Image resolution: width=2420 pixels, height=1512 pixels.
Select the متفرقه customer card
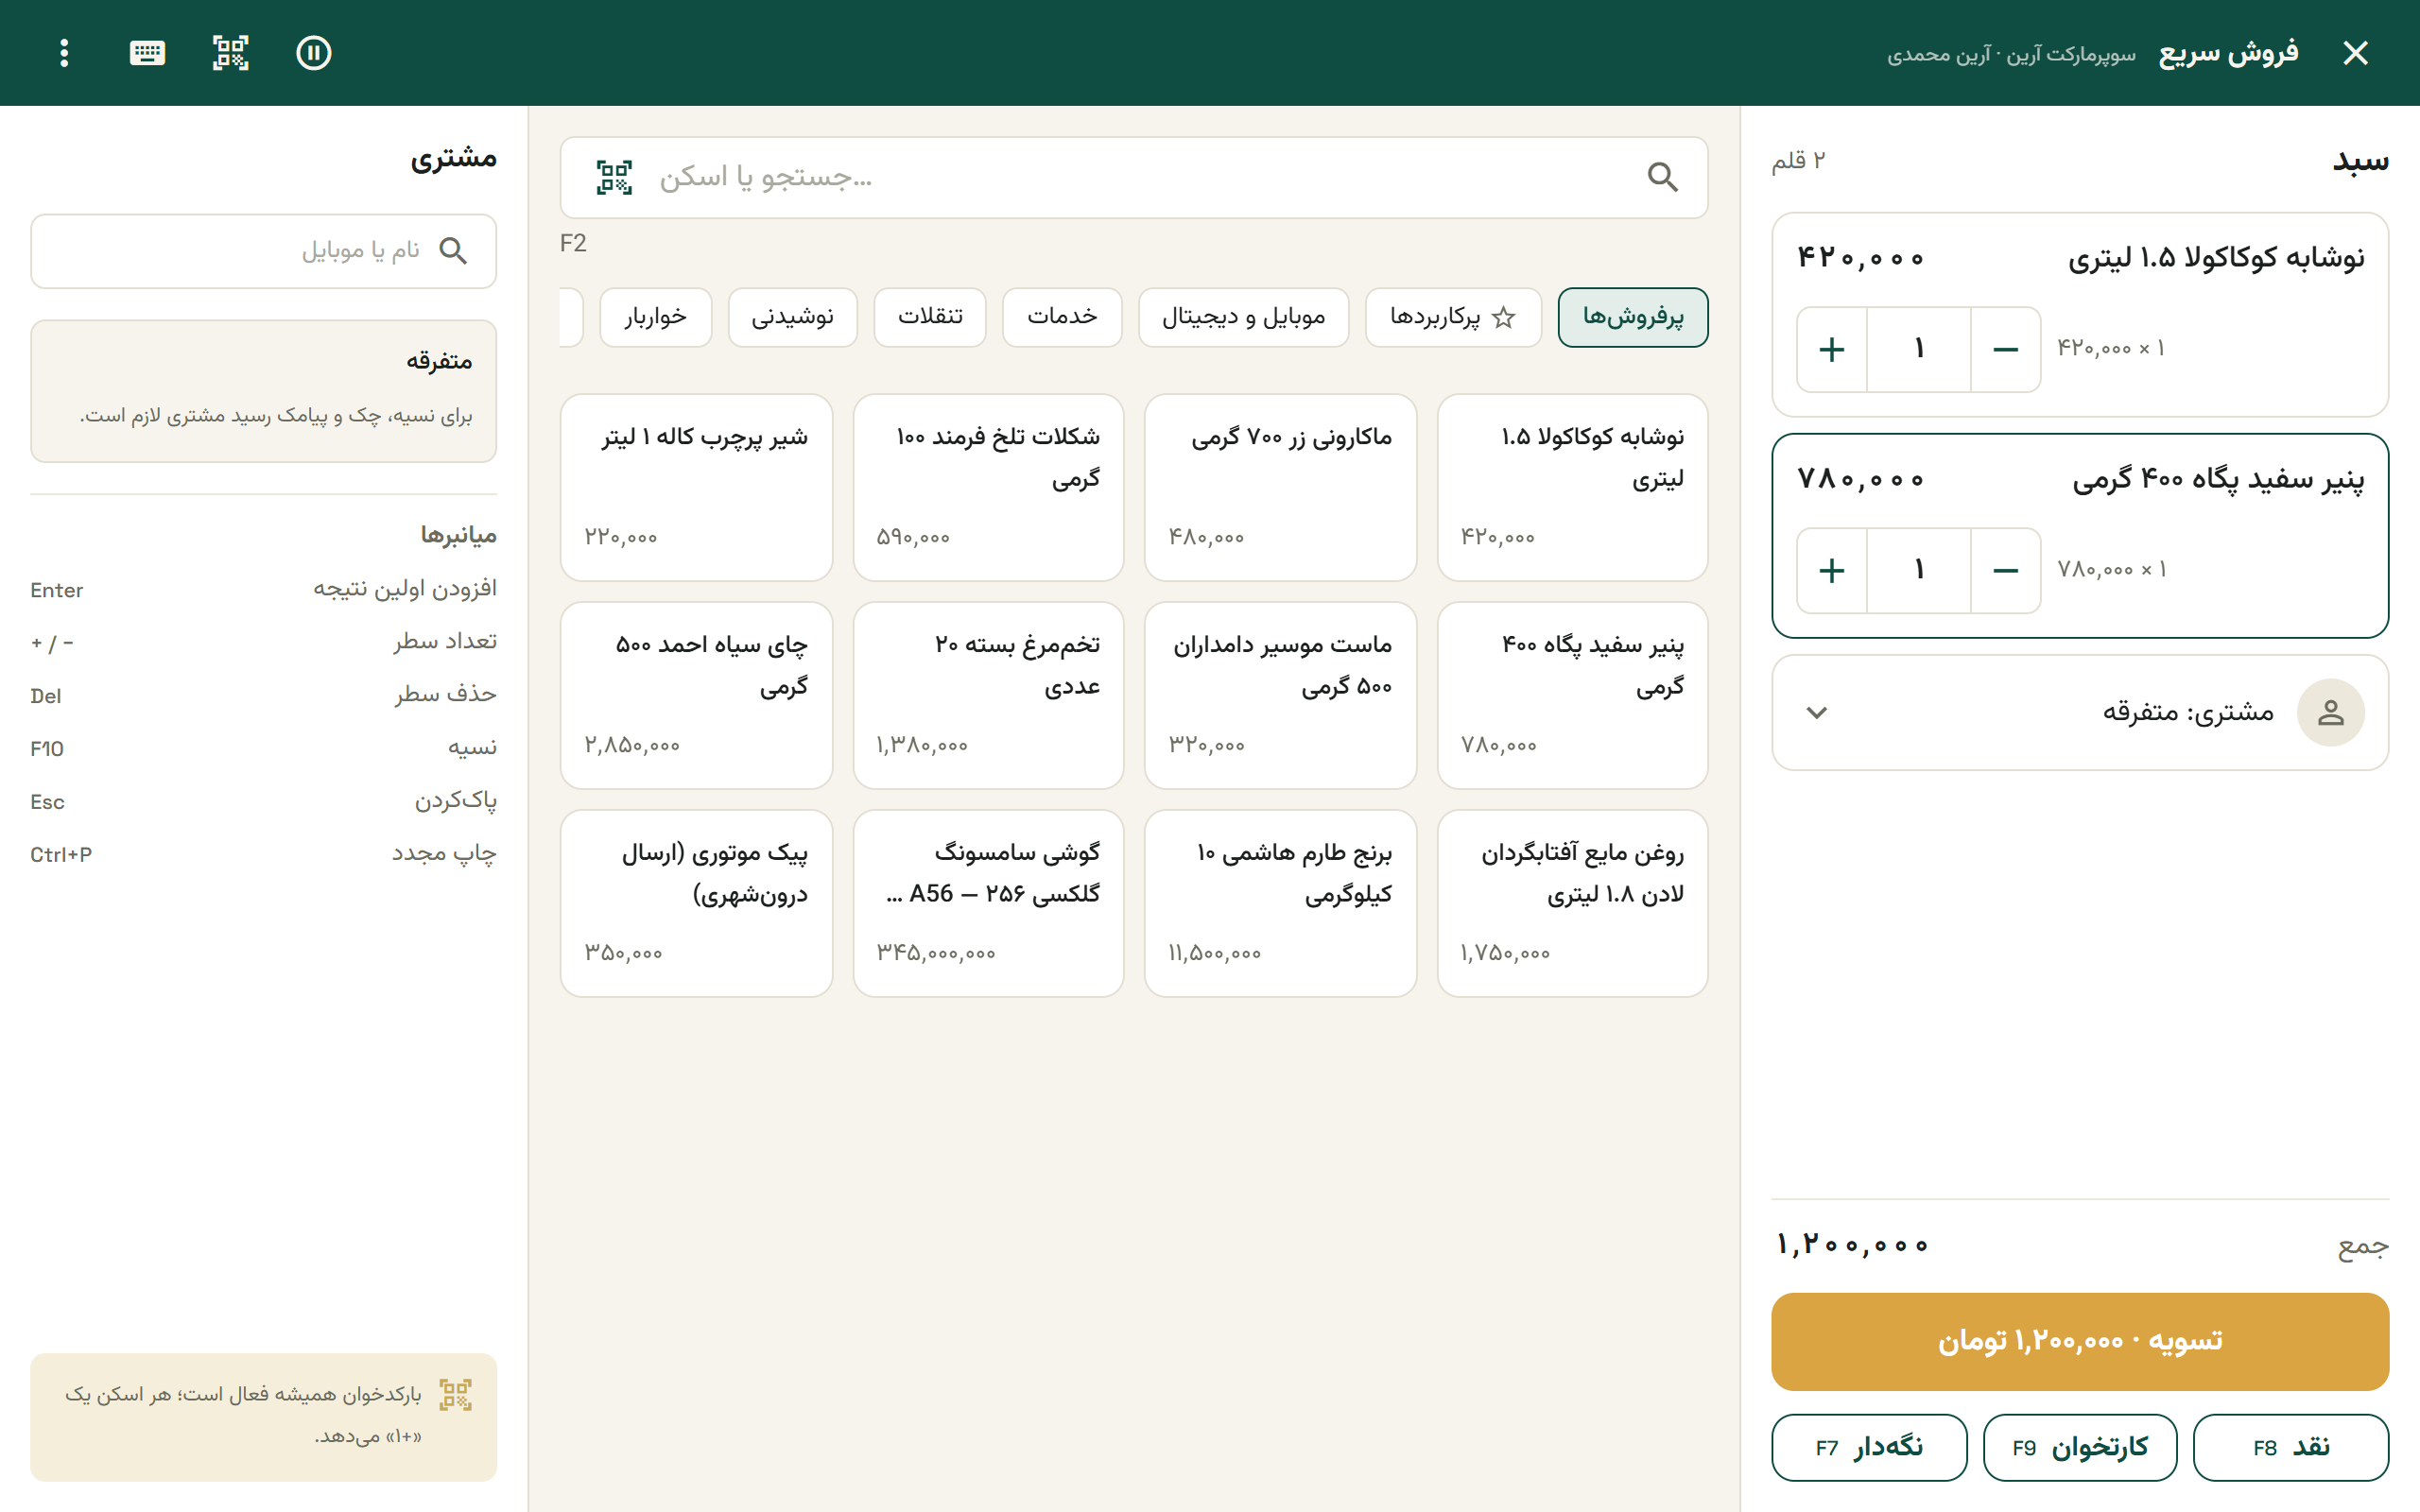(263, 391)
